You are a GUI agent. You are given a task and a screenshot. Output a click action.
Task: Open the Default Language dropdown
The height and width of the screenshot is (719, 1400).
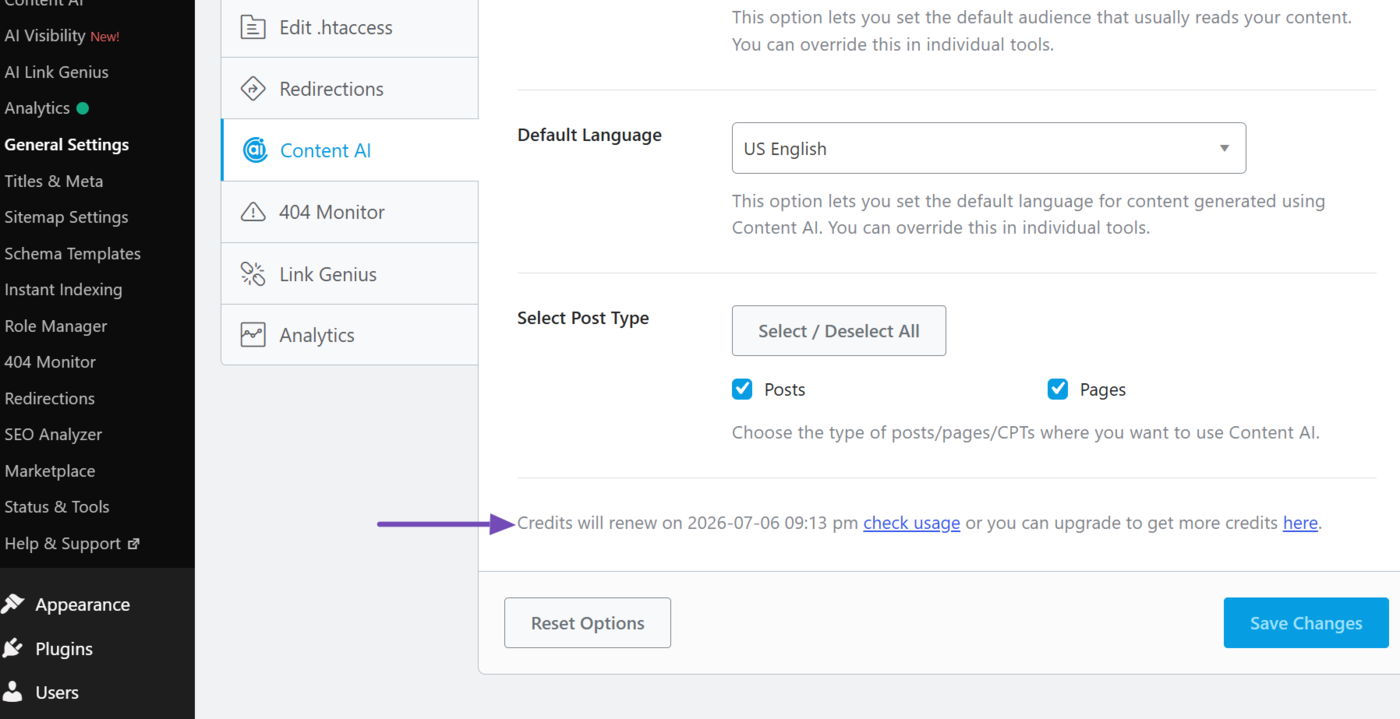[989, 148]
